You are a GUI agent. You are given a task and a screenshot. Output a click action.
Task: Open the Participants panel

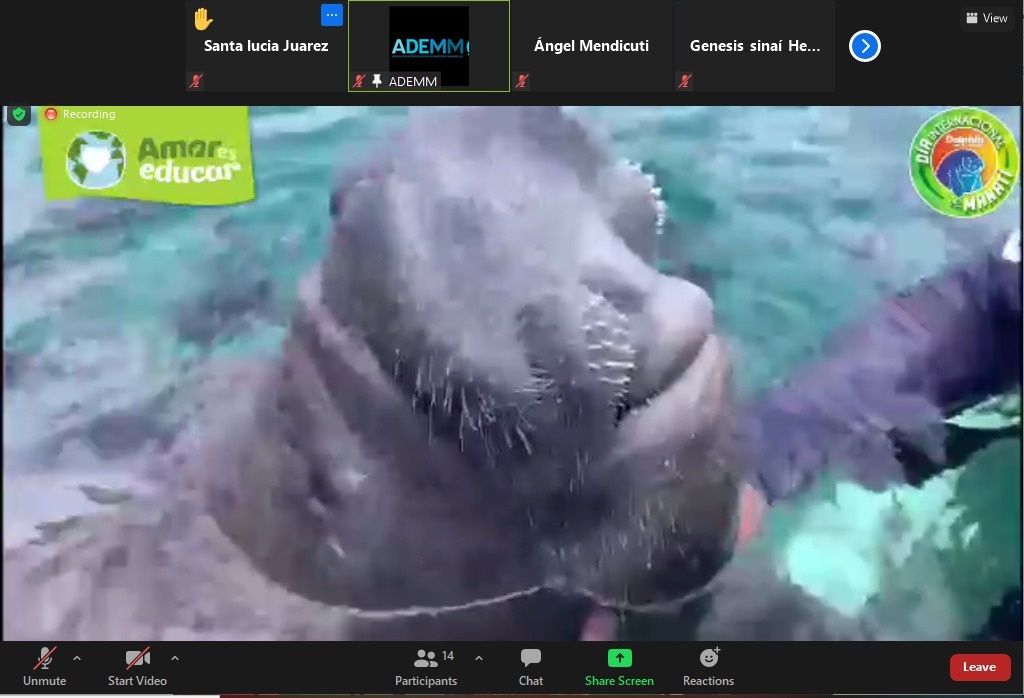426,667
